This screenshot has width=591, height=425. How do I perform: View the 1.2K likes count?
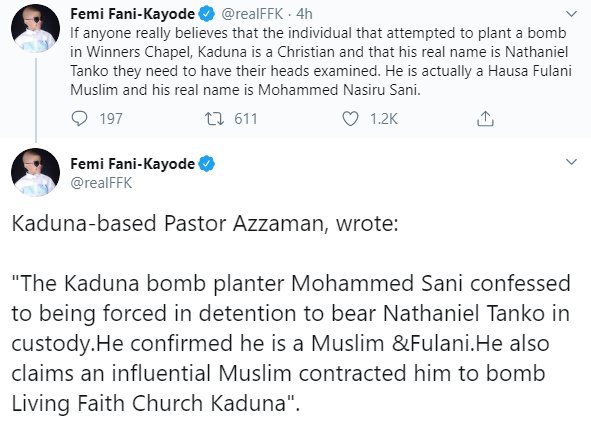coord(384,119)
